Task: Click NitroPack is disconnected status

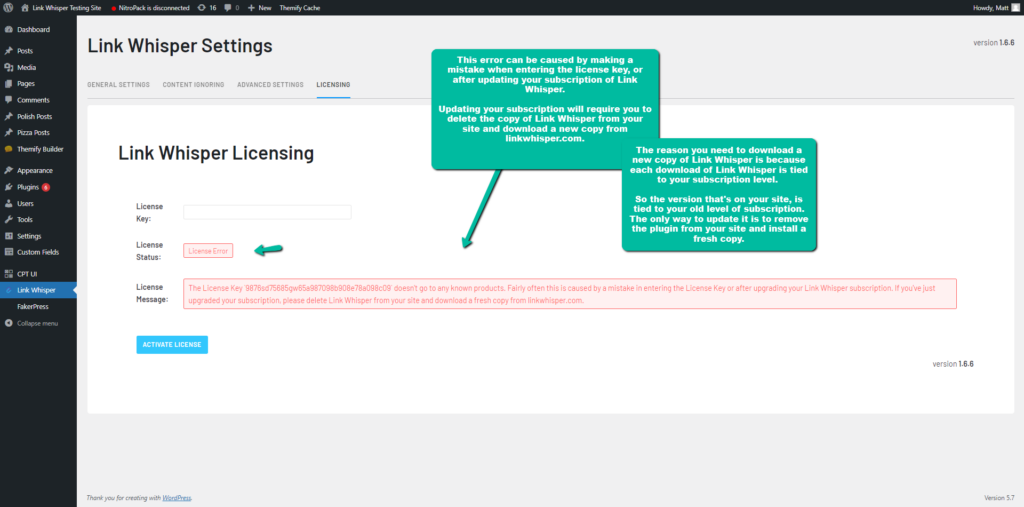Action: [x=150, y=8]
